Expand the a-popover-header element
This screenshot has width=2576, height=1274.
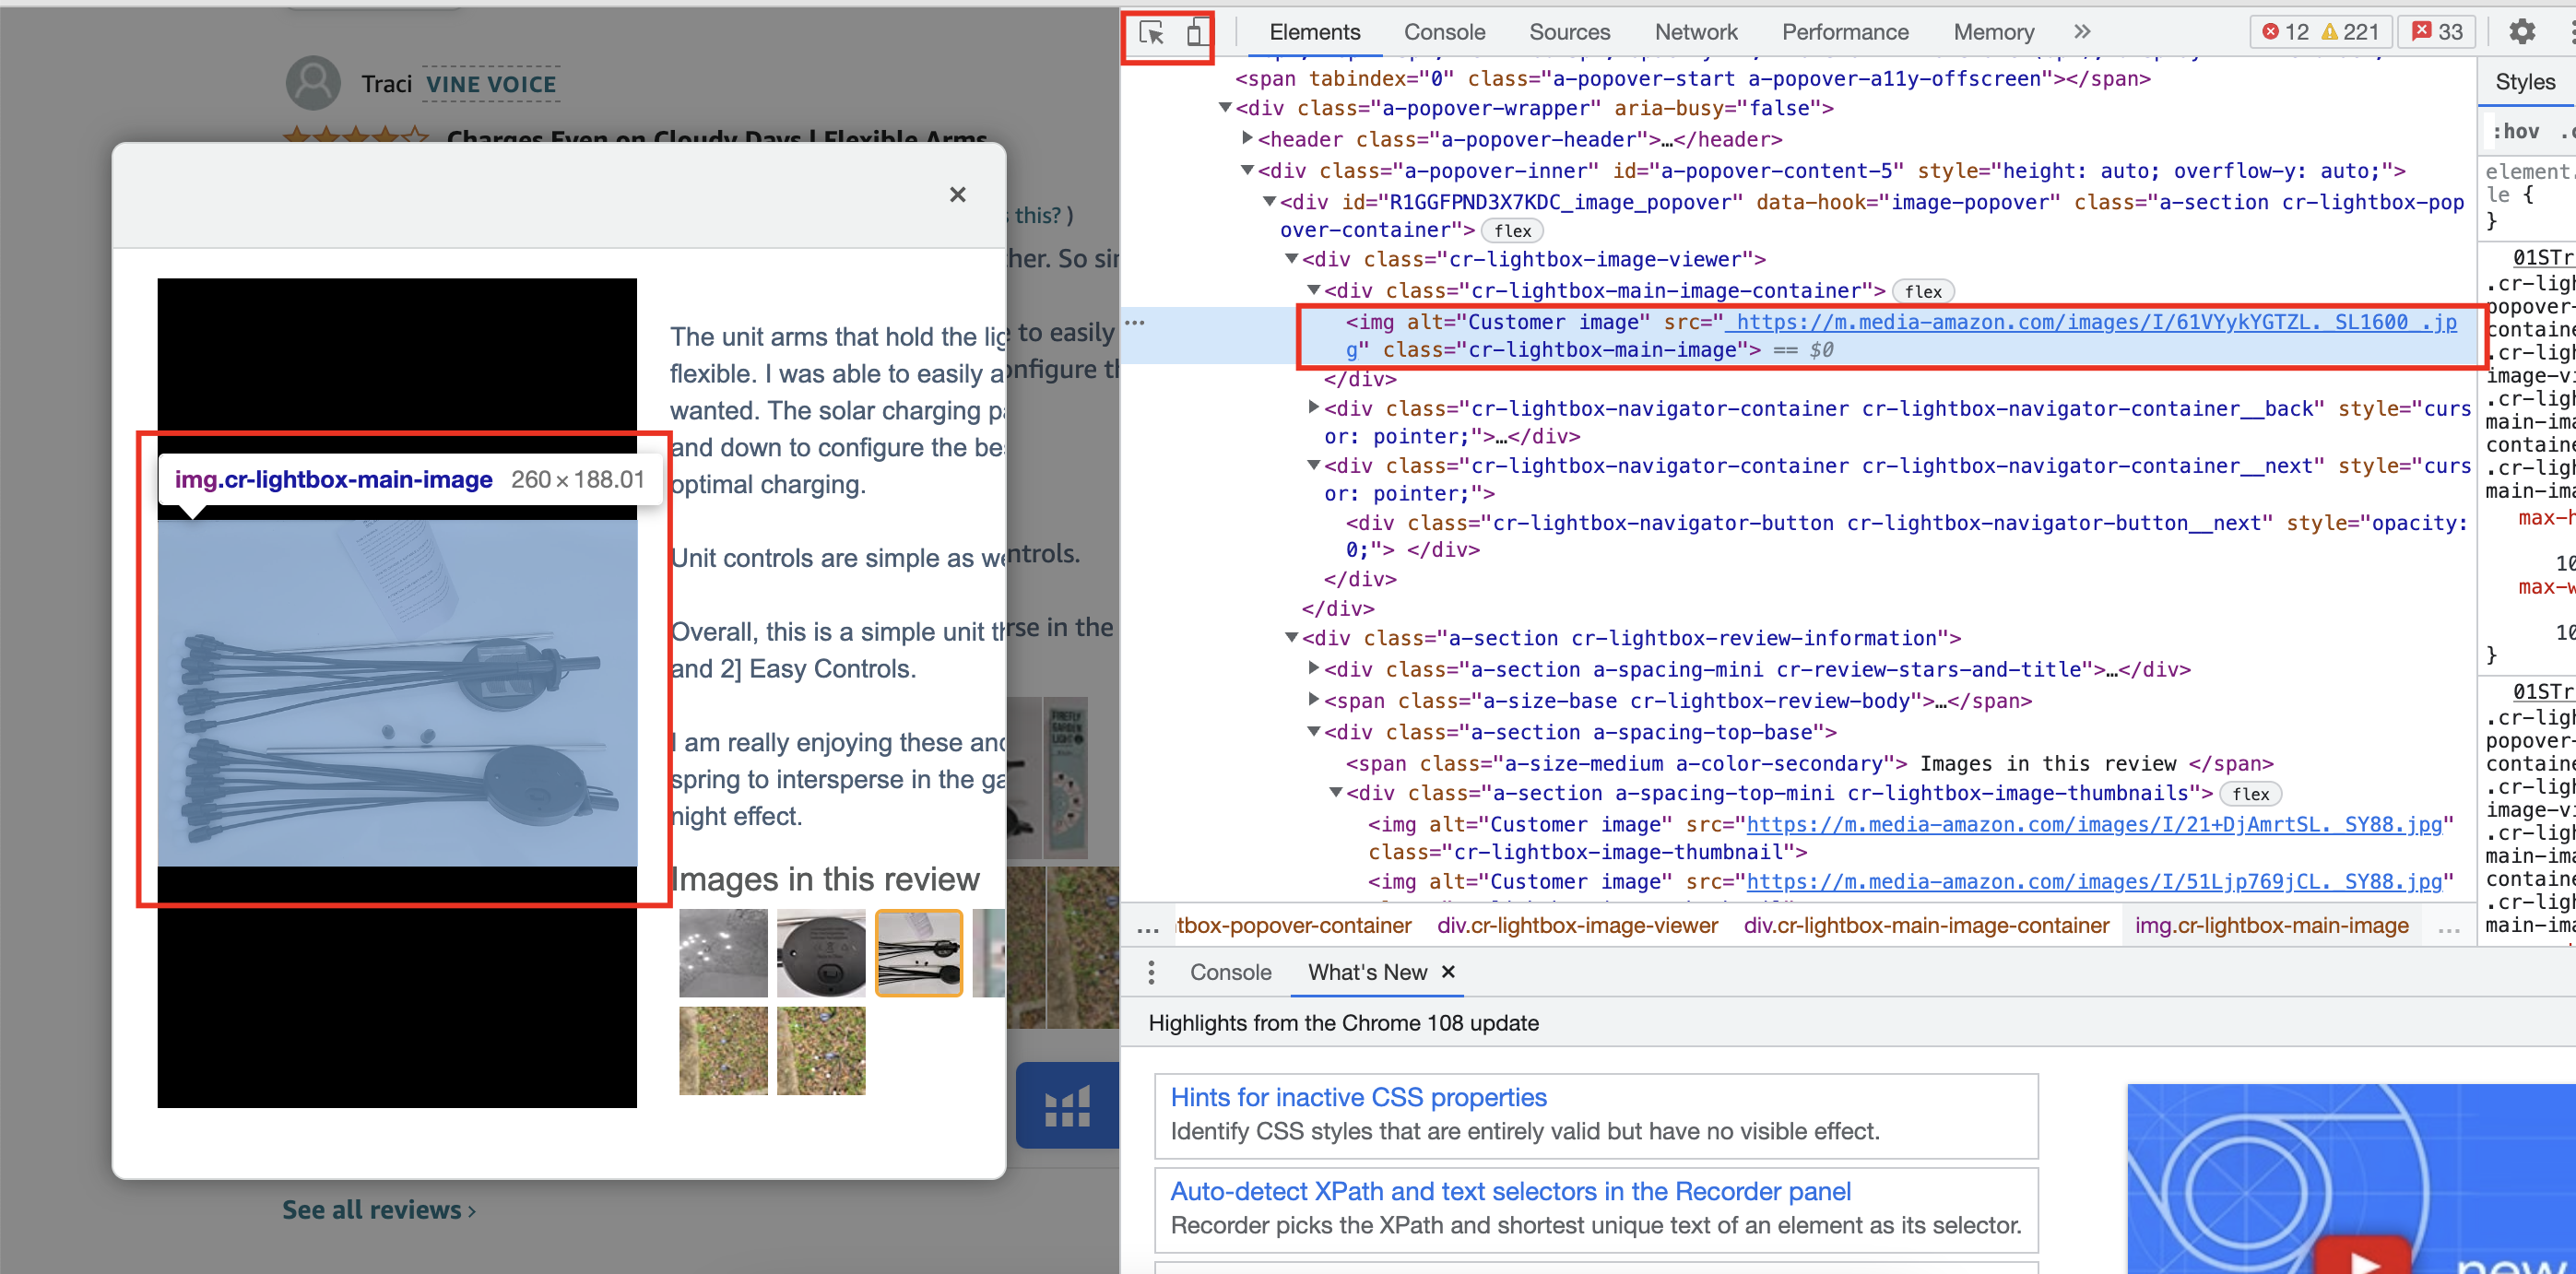coord(1247,139)
